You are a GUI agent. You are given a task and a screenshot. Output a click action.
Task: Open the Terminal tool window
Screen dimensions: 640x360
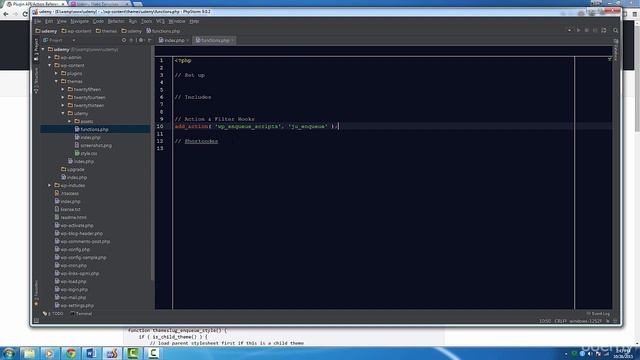tap(81, 313)
